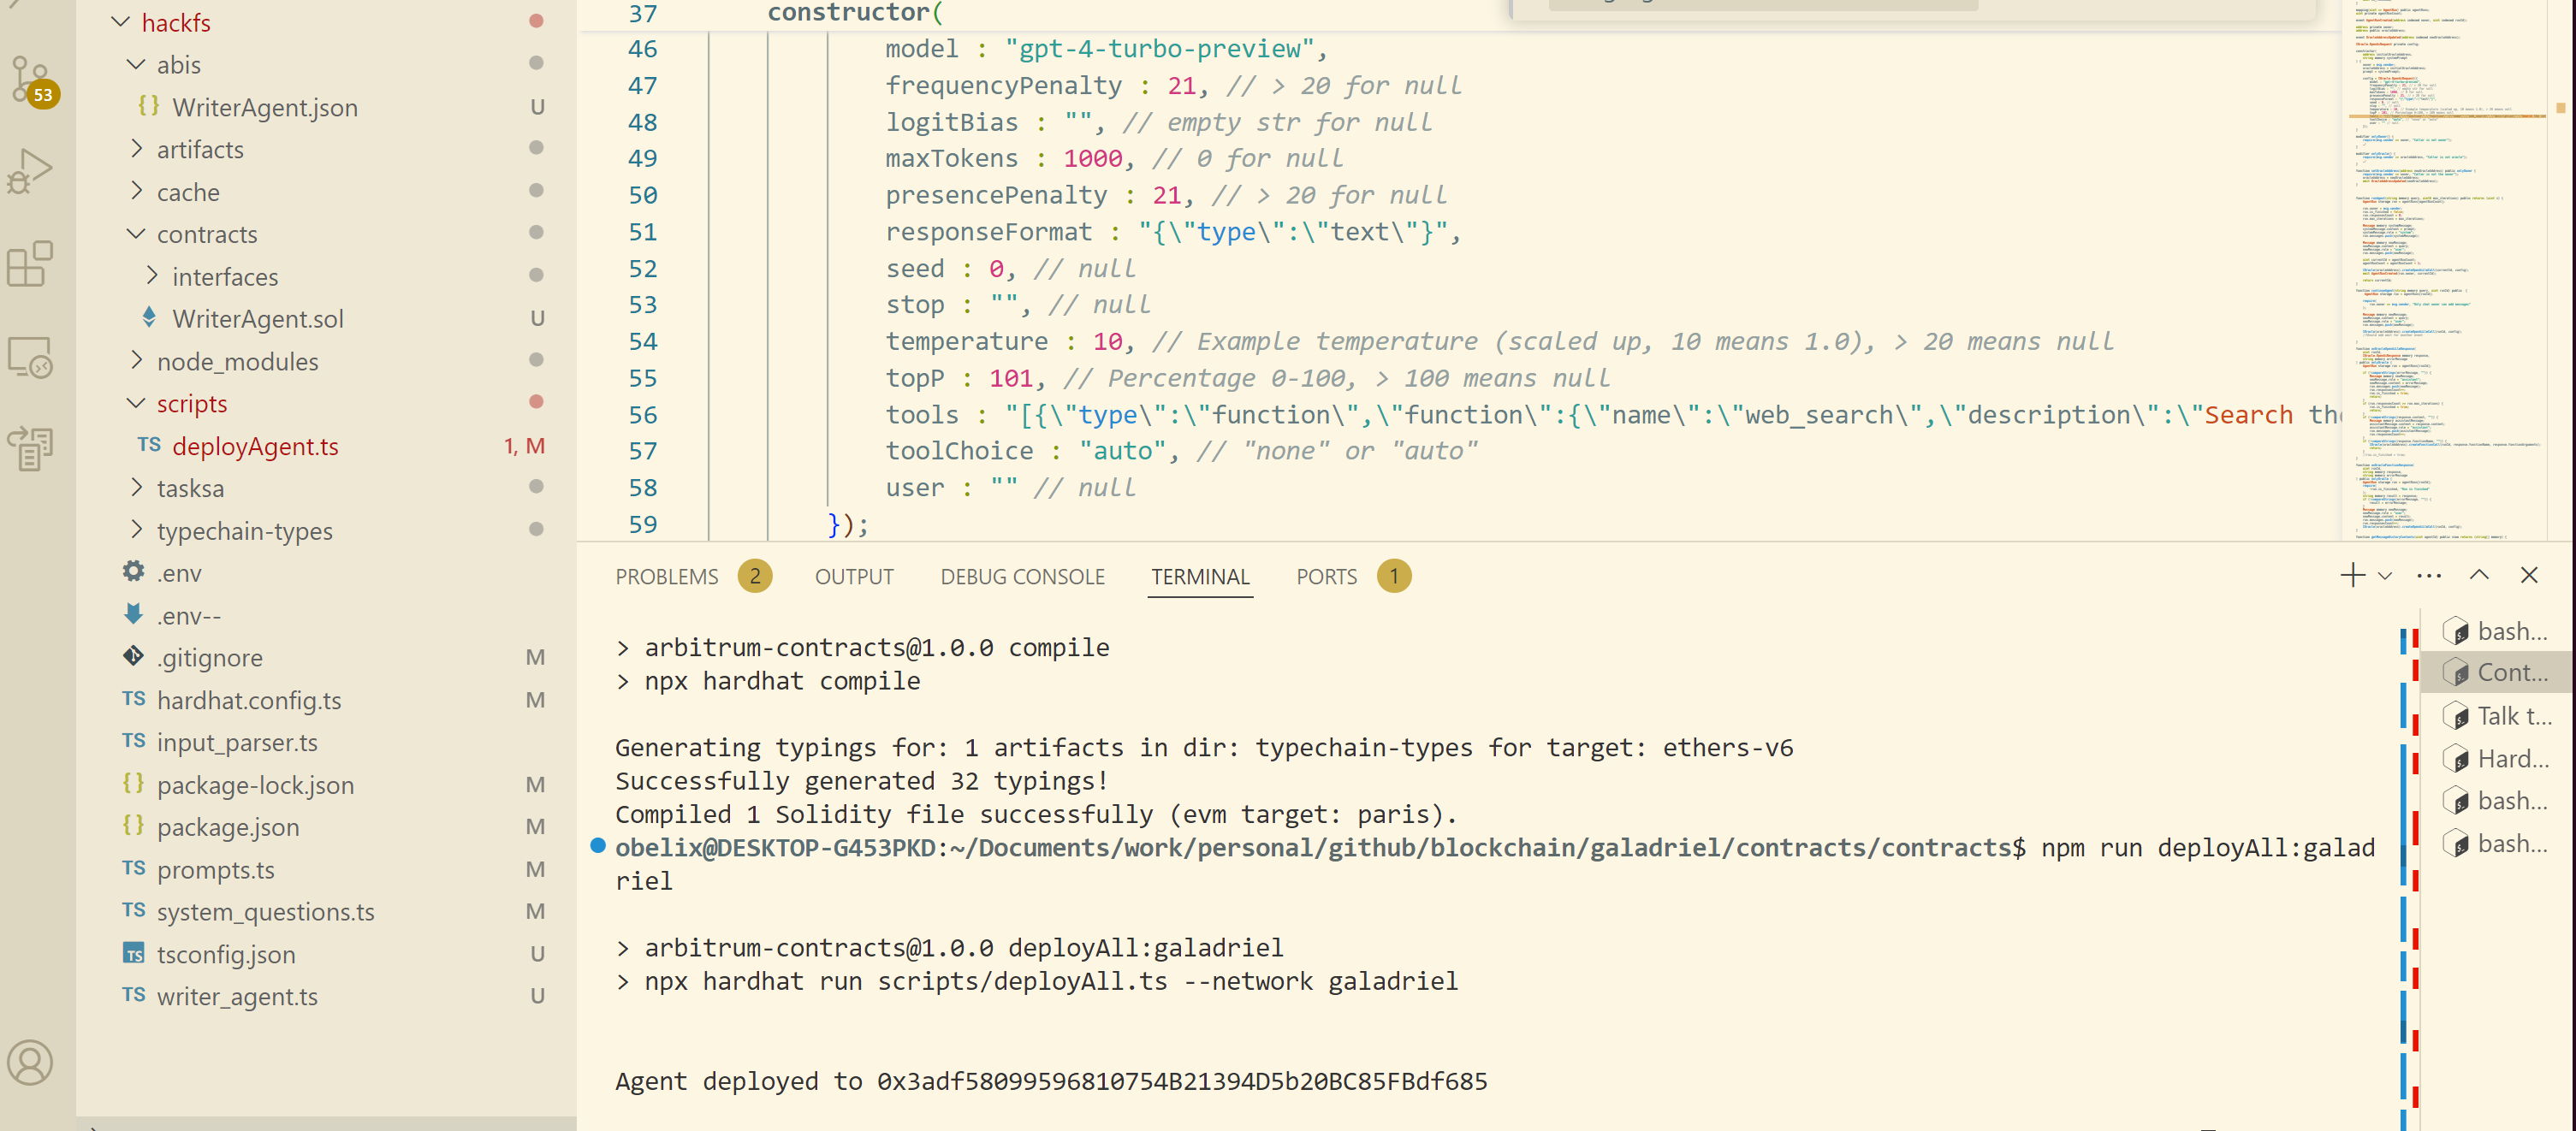Collapse the contracts folder
The height and width of the screenshot is (1131, 2576).
(x=136, y=233)
